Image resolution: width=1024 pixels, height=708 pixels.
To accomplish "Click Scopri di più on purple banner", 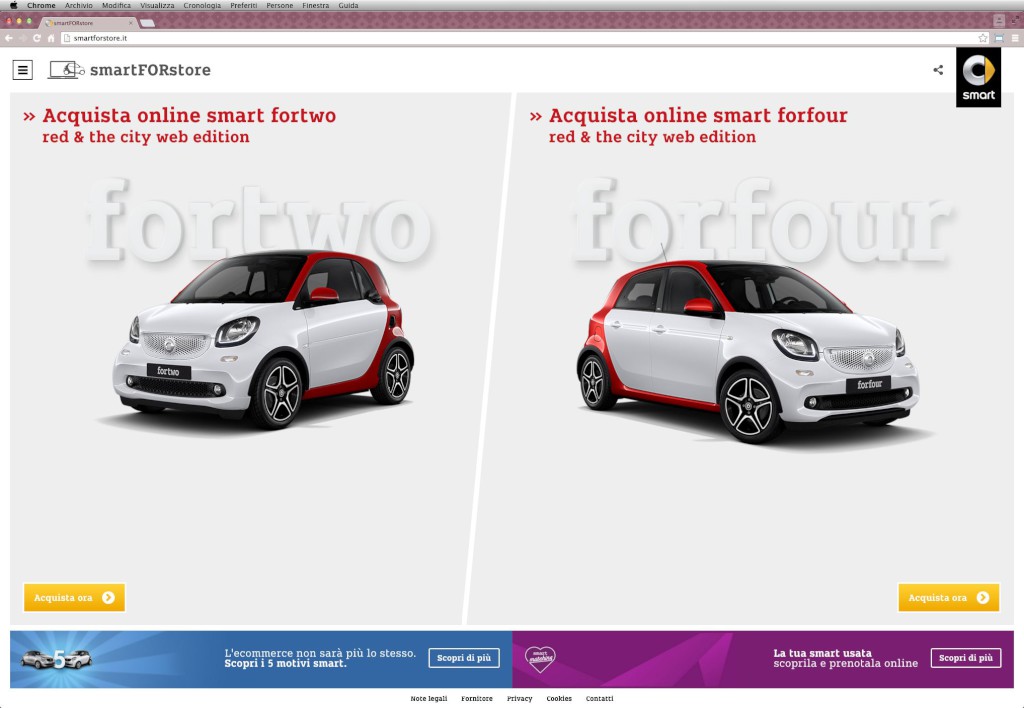I will [x=965, y=658].
